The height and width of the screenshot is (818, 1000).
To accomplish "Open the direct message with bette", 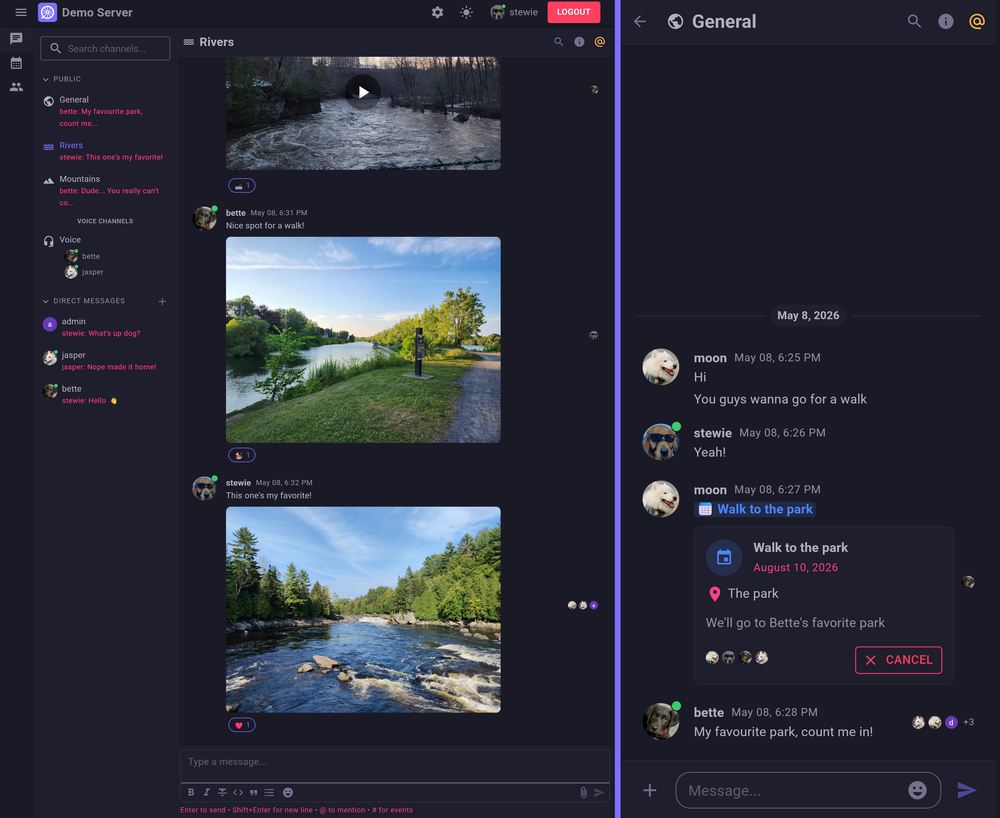I will click(105, 394).
